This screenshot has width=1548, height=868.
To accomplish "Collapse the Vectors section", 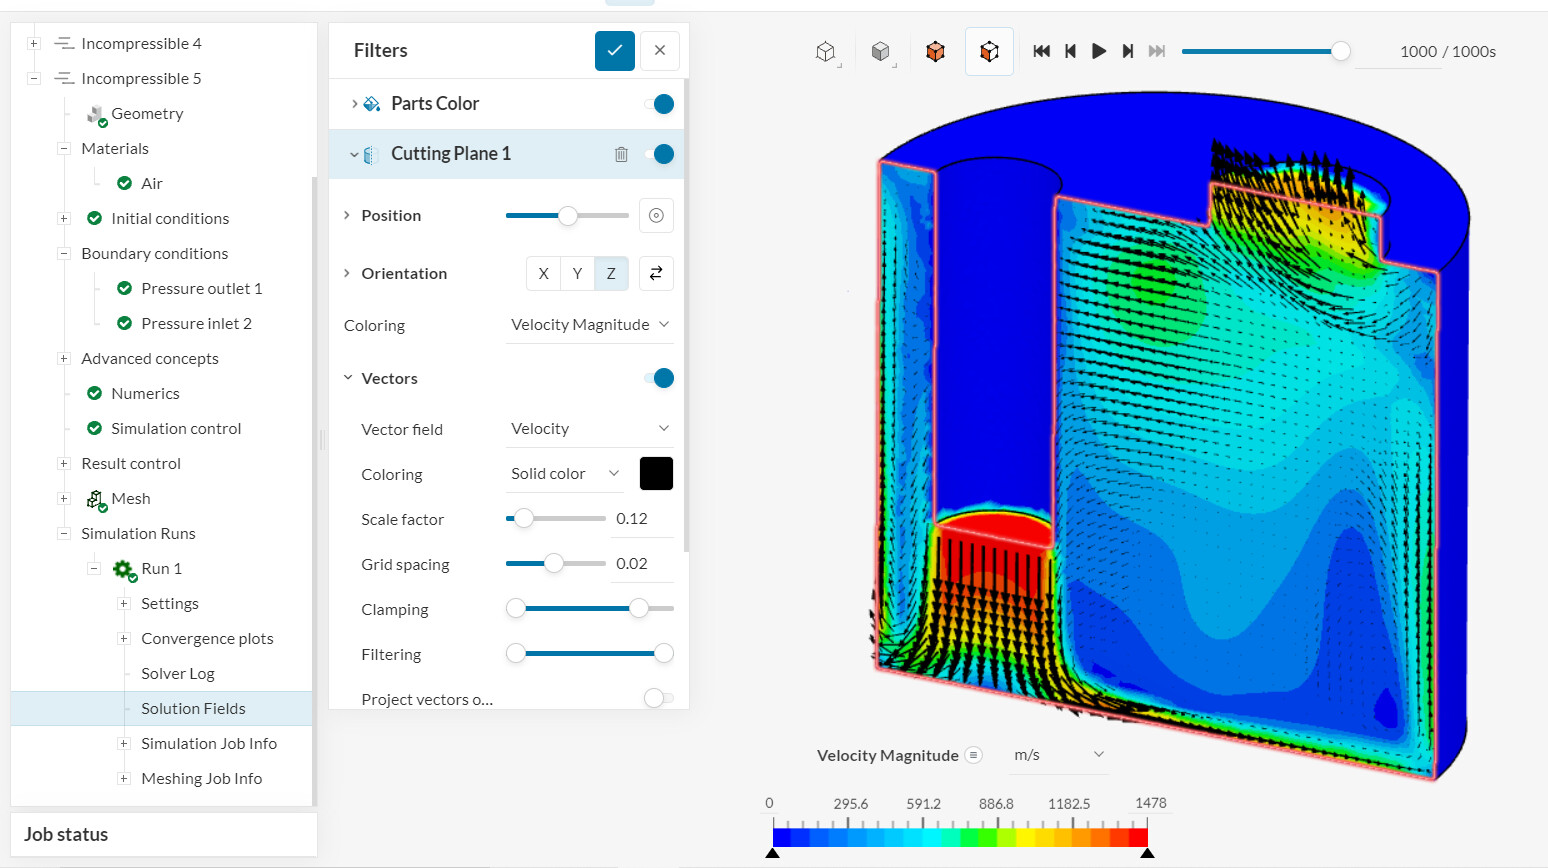I will point(348,378).
